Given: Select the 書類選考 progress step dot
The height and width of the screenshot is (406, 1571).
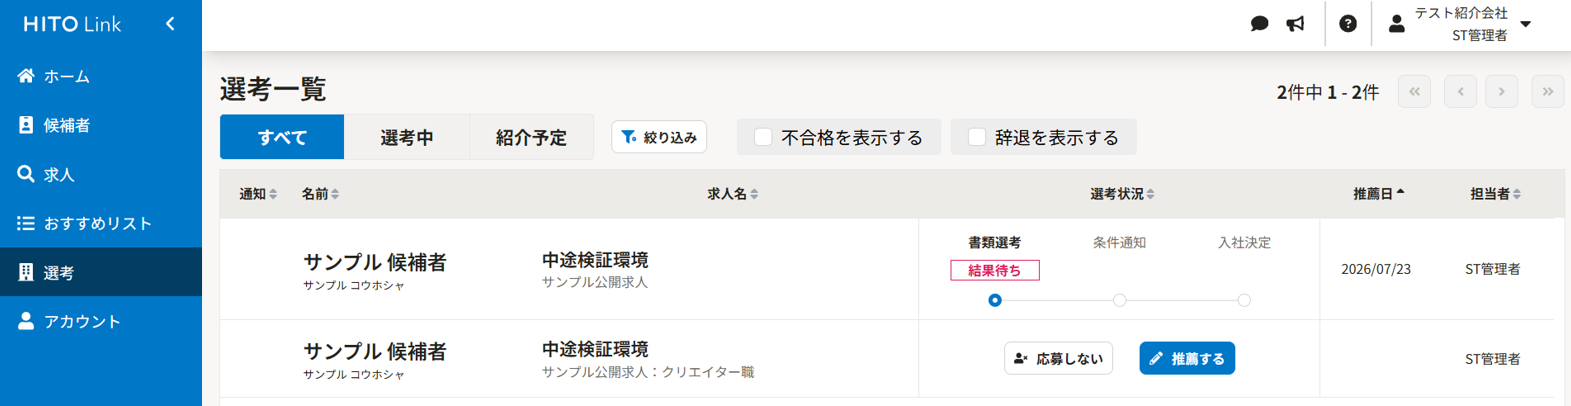Looking at the screenshot, I should [994, 300].
